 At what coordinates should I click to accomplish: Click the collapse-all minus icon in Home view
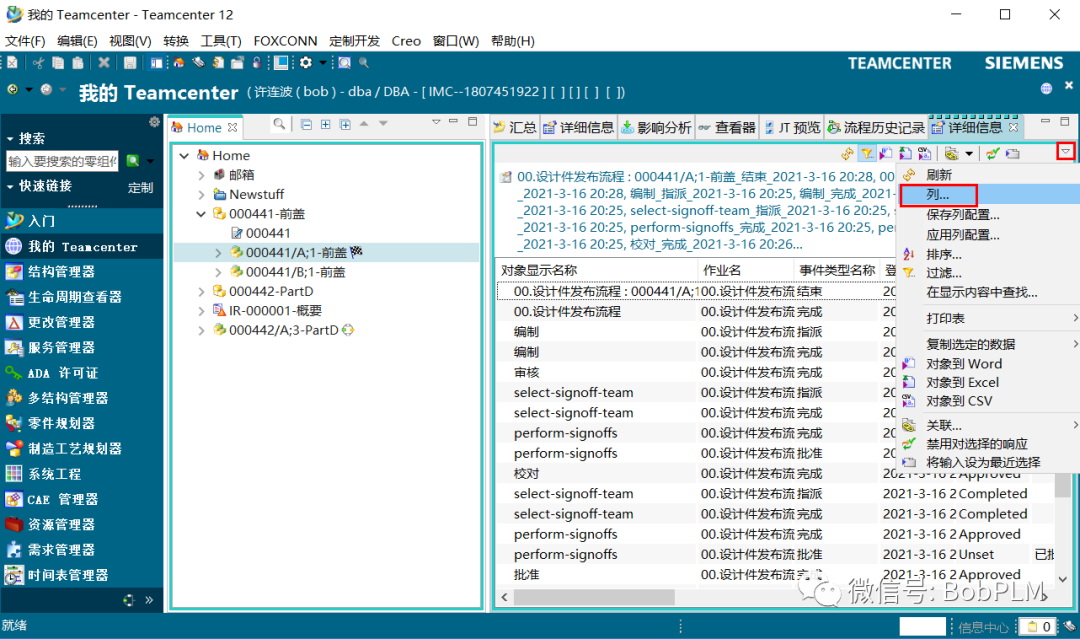click(x=307, y=125)
